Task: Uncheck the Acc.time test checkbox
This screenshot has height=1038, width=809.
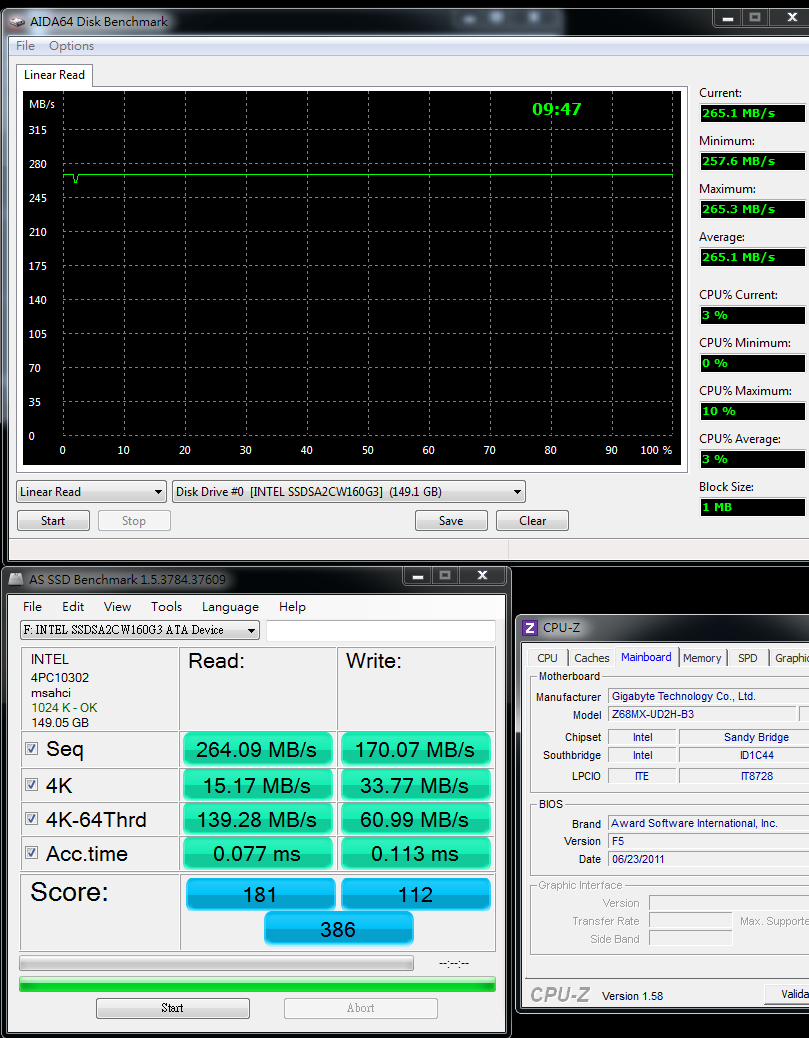Action: (31, 852)
